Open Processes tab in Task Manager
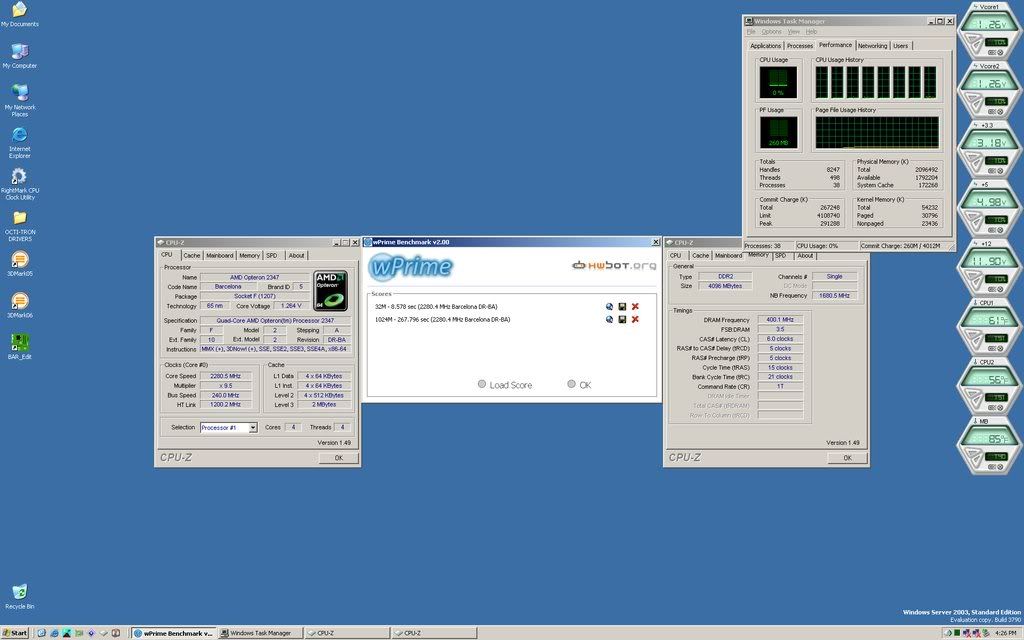Screen dimensions: 1024x640 (x=799, y=46)
